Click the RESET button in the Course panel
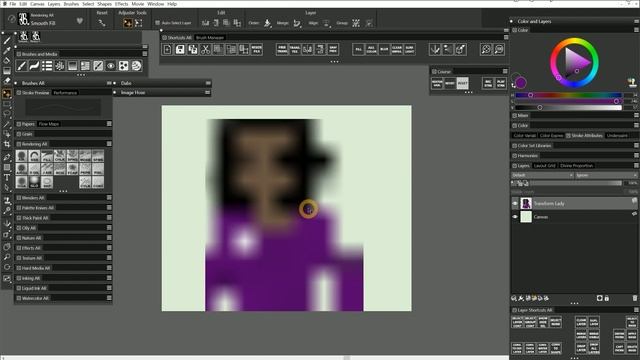This screenshot has width=640, height=360. click(462, 83)
